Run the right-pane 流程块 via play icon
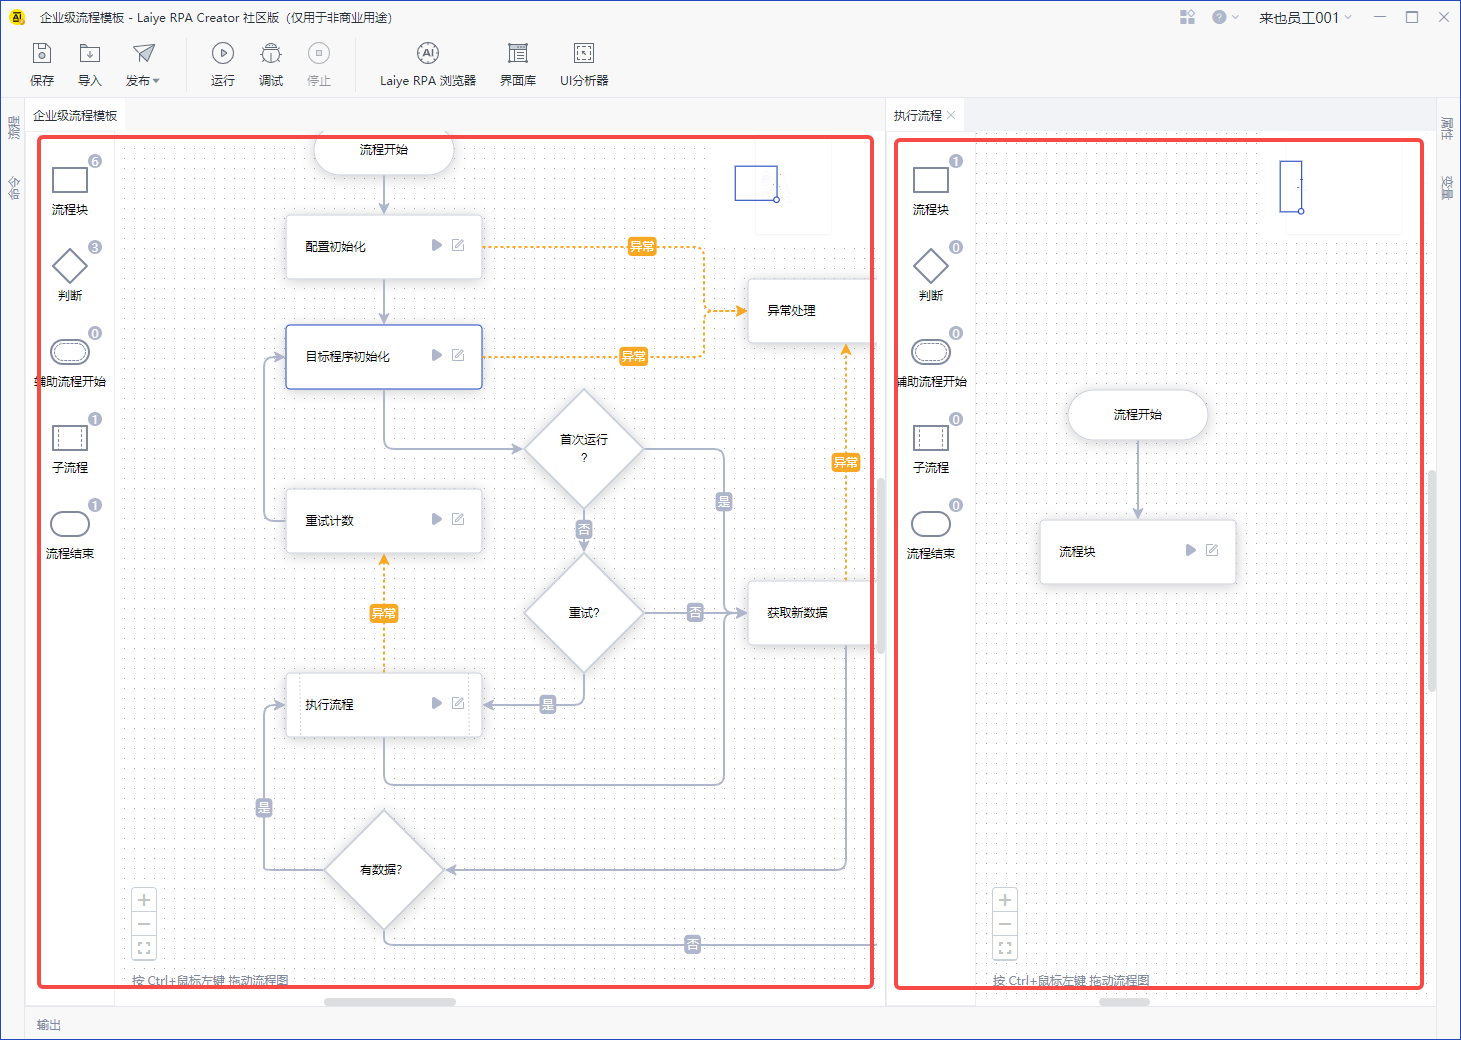 pyautogui.click(x=1191, y=550)
